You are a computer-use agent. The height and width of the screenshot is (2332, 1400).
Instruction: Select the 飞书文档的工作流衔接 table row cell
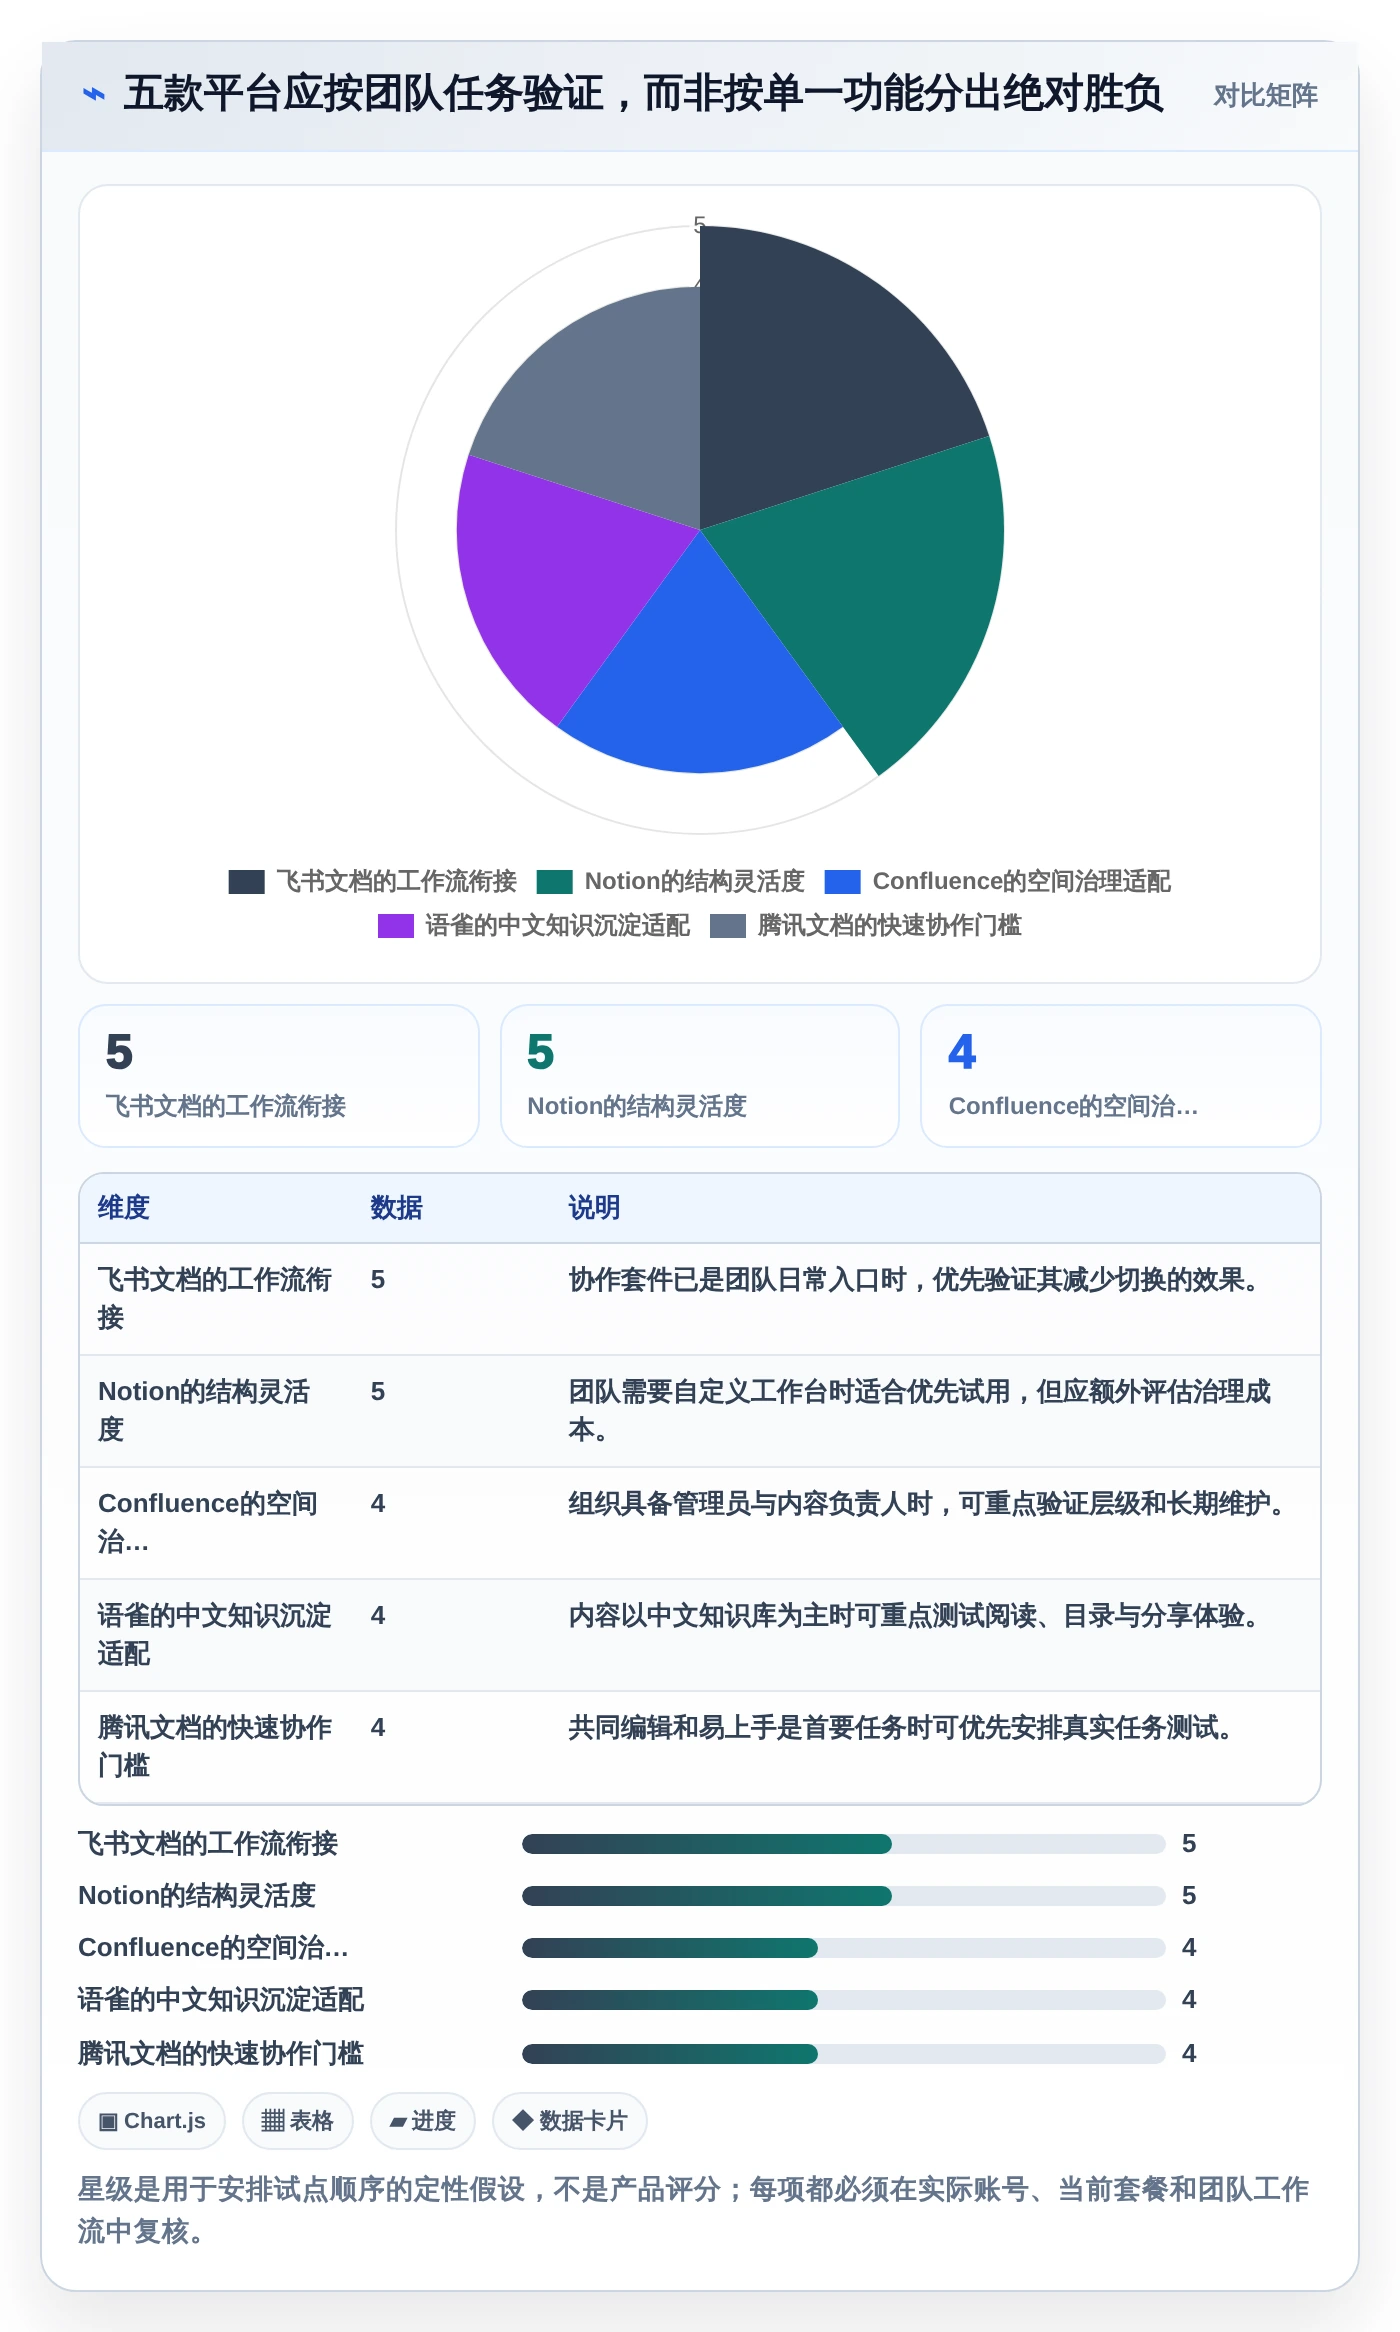click(x=215, y=1299)
